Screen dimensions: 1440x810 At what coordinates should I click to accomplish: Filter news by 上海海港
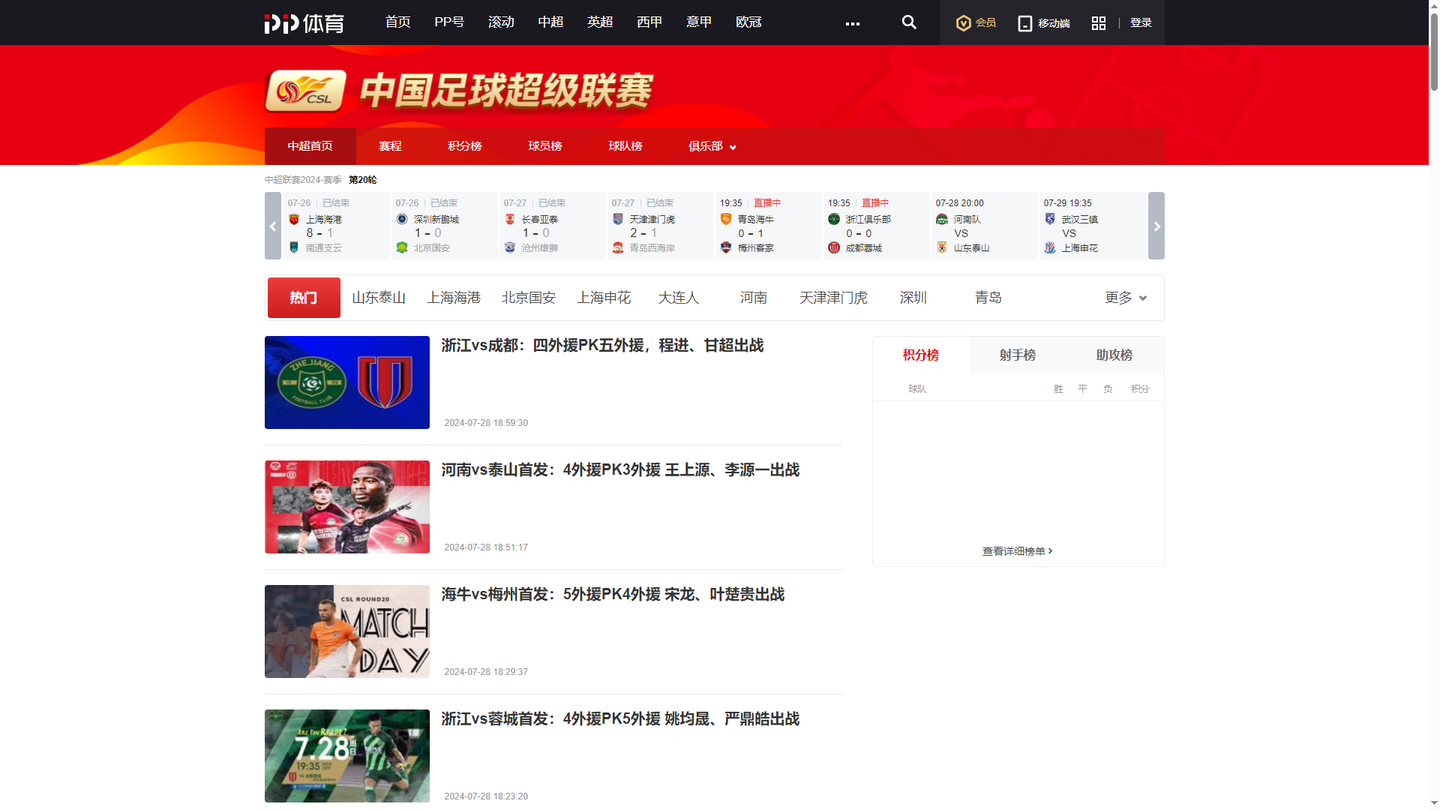point(454,298)
